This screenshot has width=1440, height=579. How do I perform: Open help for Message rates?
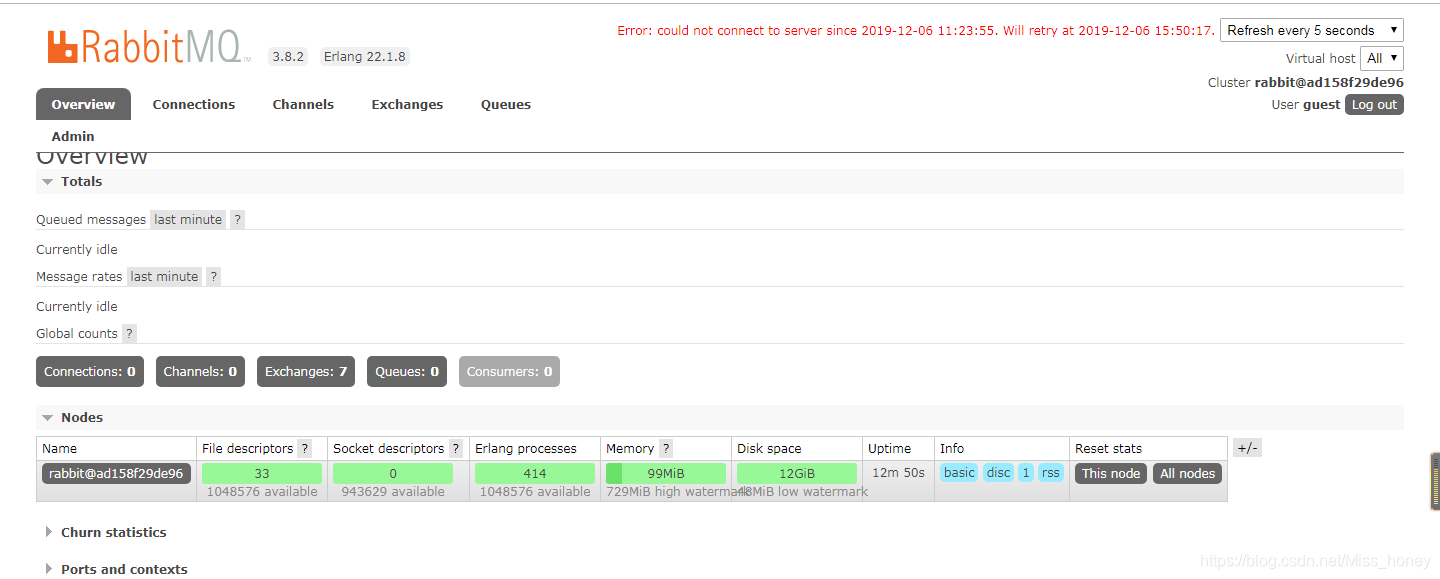(213, 276)
